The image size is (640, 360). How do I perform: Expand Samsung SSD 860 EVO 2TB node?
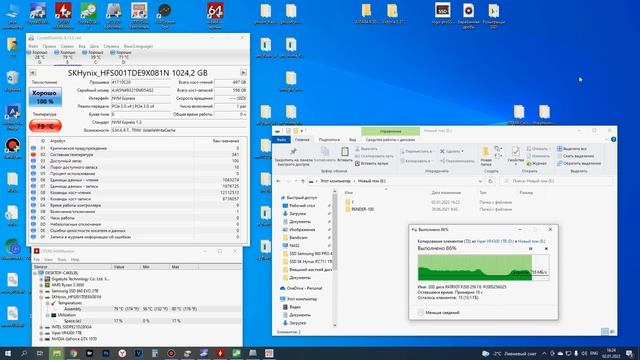tap(41, 291)
